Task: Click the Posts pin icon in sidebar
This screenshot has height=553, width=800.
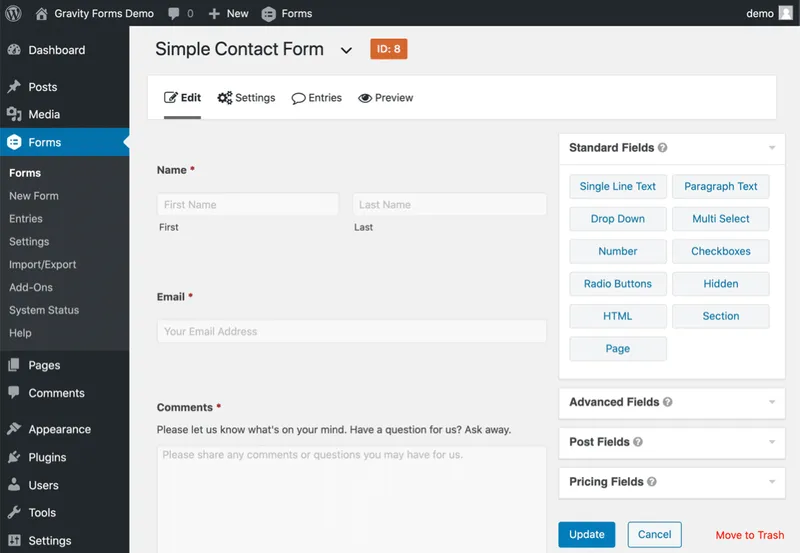Action: click(x=14, y=87)
